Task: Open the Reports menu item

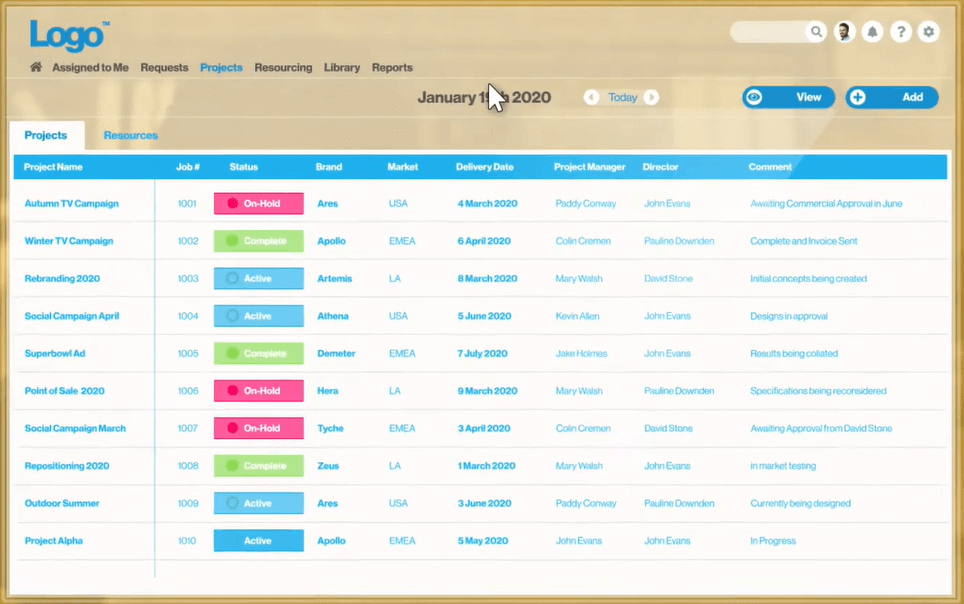Action: click(392, 68)
